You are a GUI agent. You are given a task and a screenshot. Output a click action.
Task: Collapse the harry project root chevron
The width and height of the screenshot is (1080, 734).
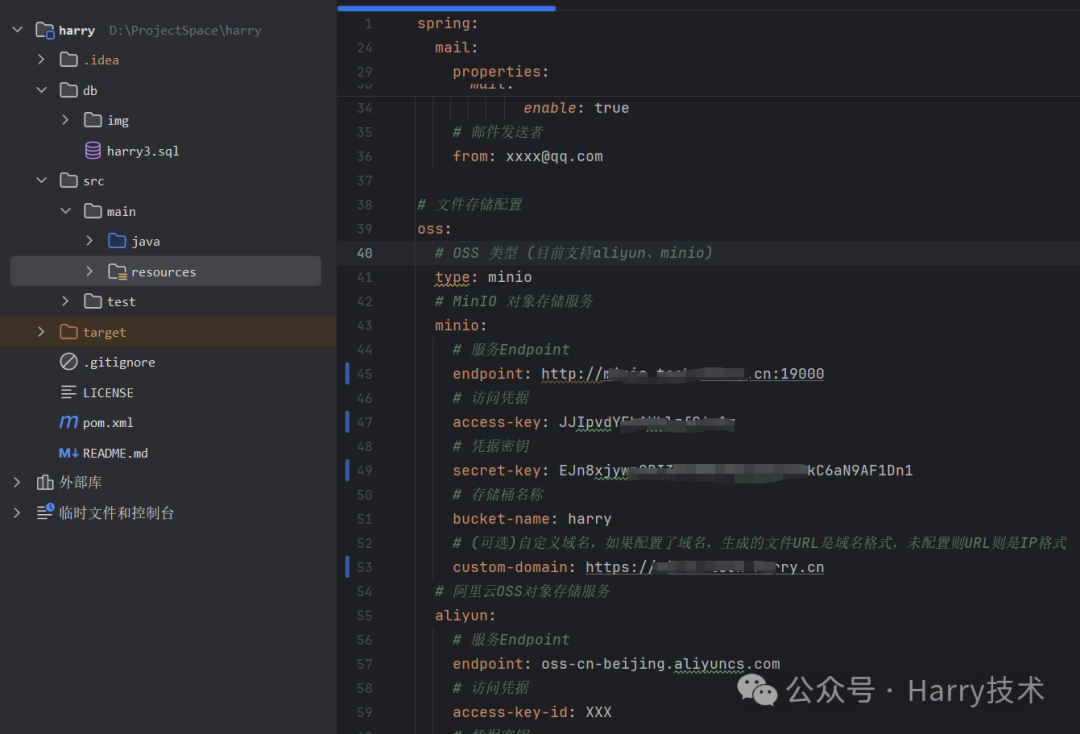(17, 30)
